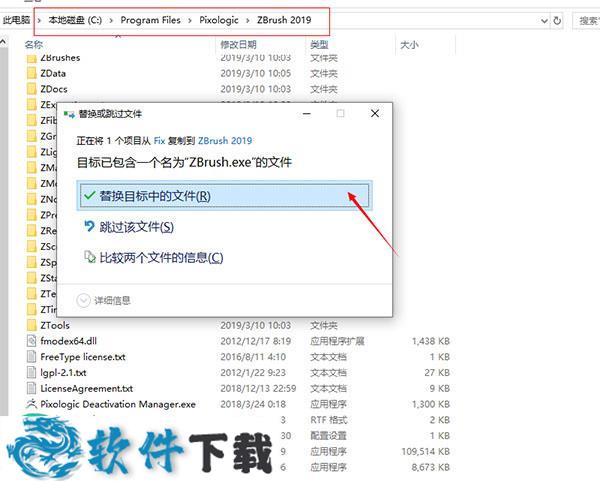Sort by the Name column header
This screenshot has height=481, width=600.
[x=34, y=44]
